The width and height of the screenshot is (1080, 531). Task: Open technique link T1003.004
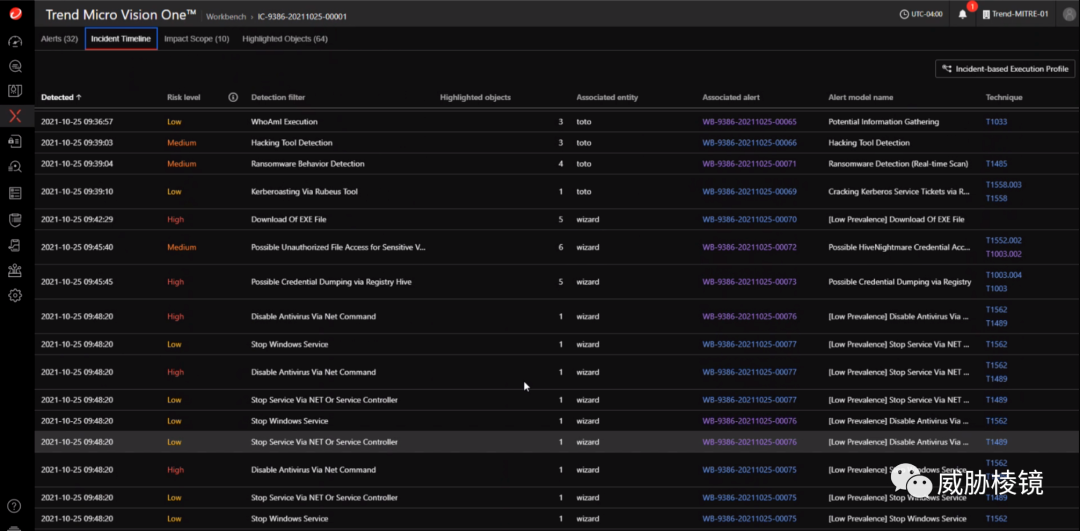tap(1004, 275)
